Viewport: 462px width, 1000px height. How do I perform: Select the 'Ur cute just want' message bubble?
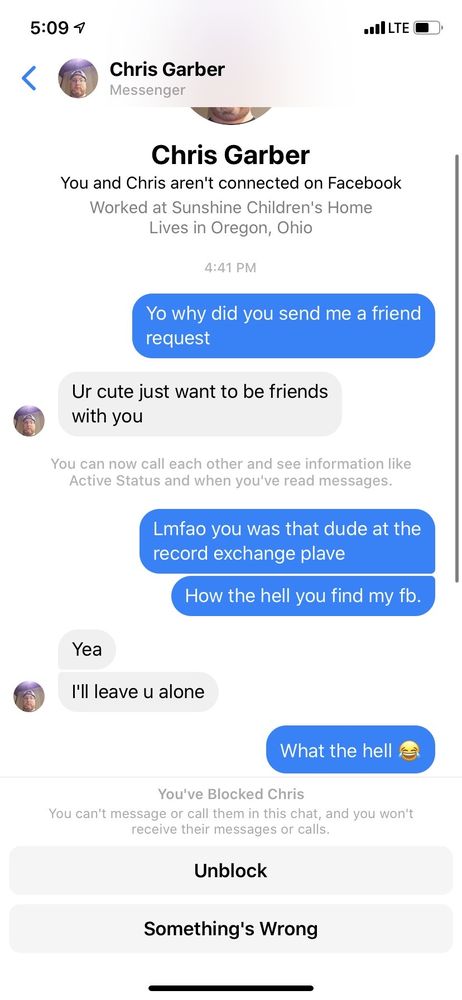tap(200, 404)
